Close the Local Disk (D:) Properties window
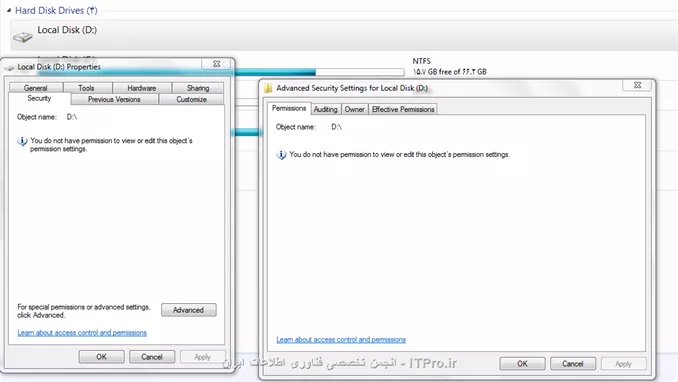 click(216, 64)
